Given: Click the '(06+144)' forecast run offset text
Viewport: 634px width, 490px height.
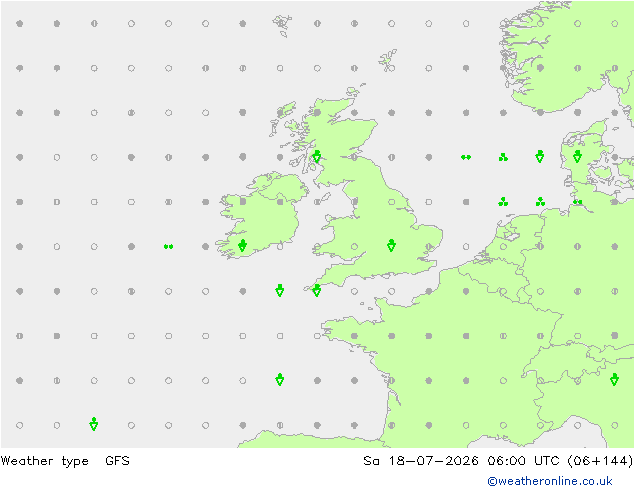Looking at the screenshot, I should pos(601,461).
